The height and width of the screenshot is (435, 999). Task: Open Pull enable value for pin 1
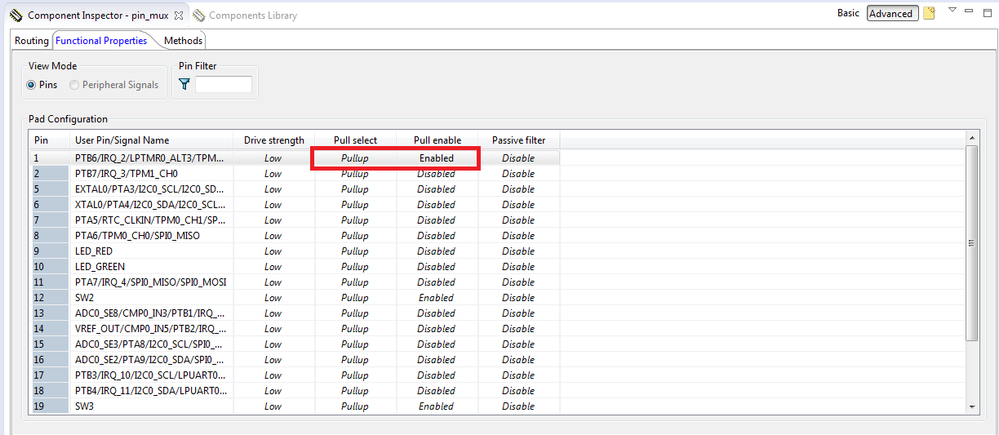436,158
